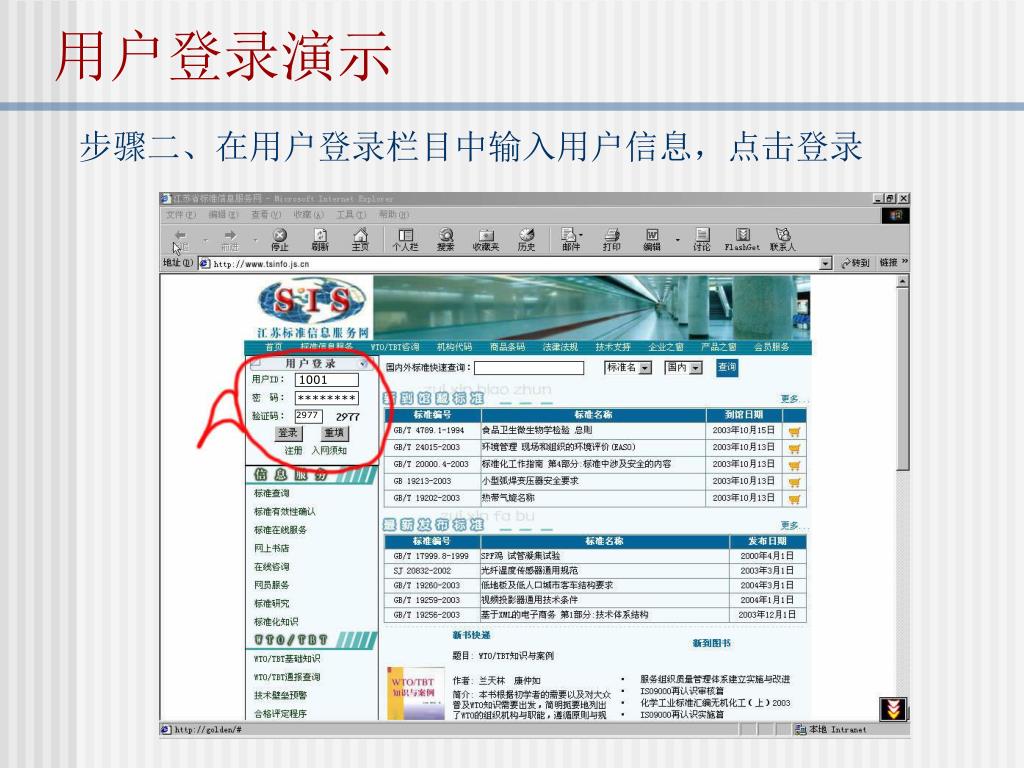The width and height of the screenshot is (1024, 768).
Task: Open the 法律法规 navigation tab
Action: click(560, 347)
